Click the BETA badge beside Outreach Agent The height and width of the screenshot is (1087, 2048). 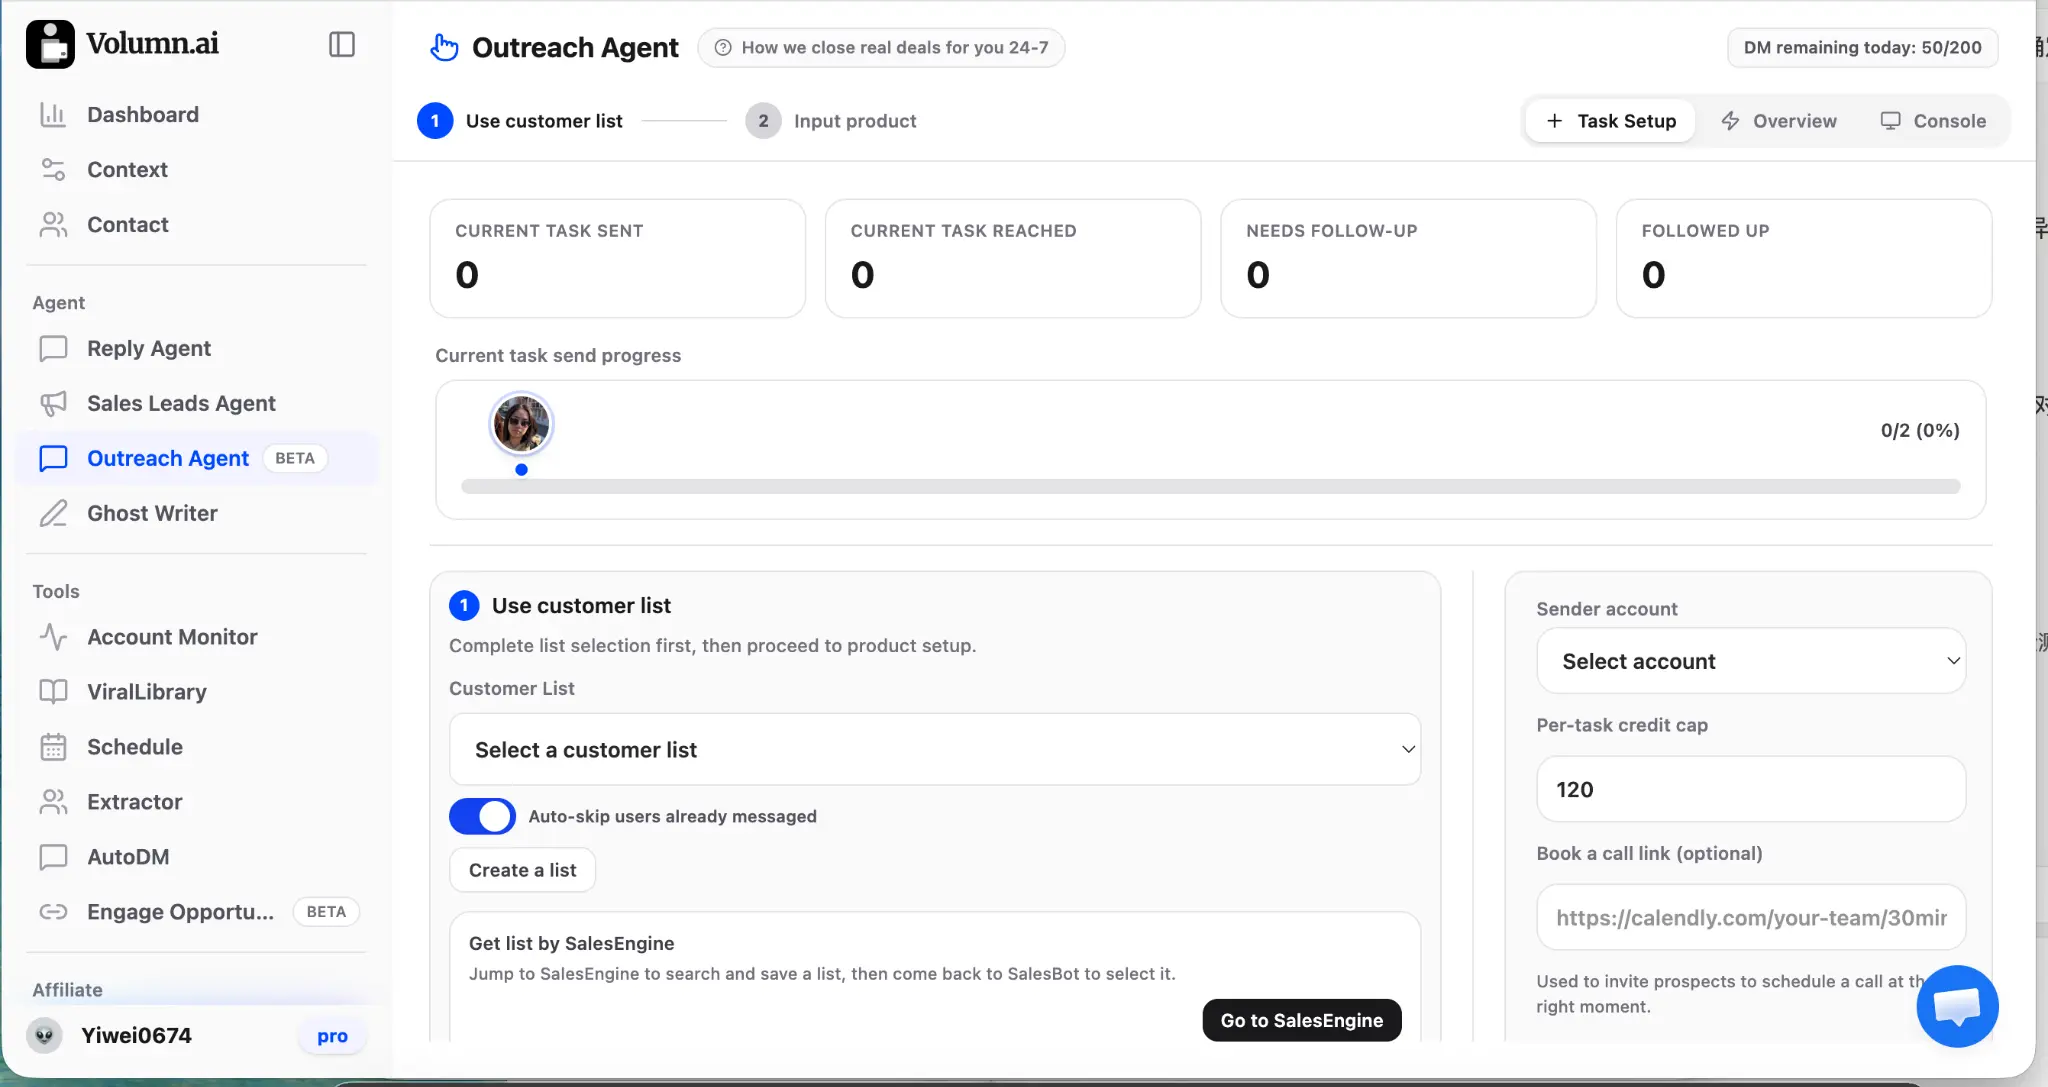[295, 458]
